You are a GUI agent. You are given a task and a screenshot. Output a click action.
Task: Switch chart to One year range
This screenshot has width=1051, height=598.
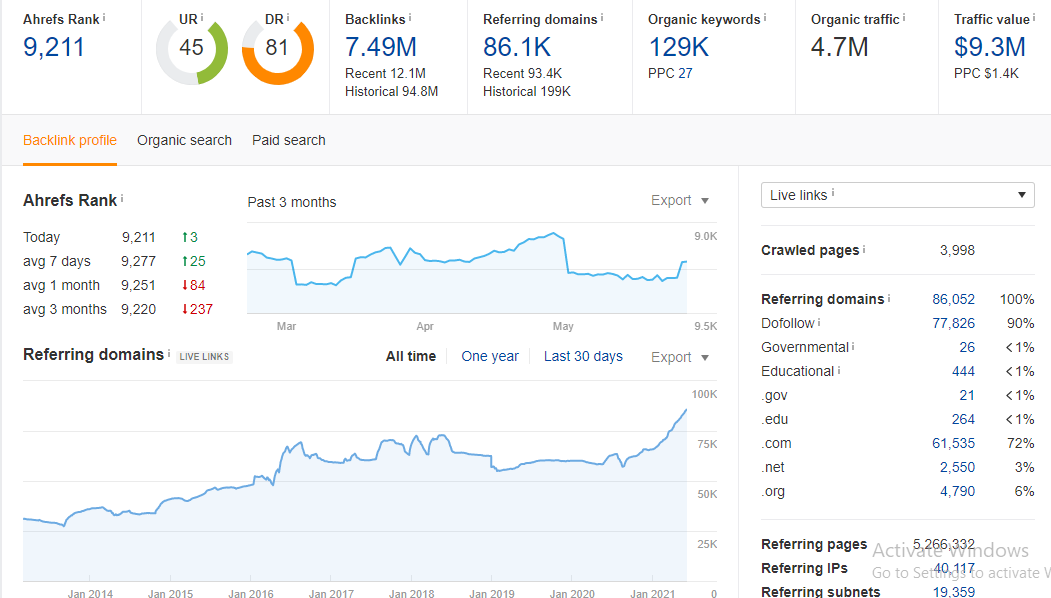coord(490,356)
